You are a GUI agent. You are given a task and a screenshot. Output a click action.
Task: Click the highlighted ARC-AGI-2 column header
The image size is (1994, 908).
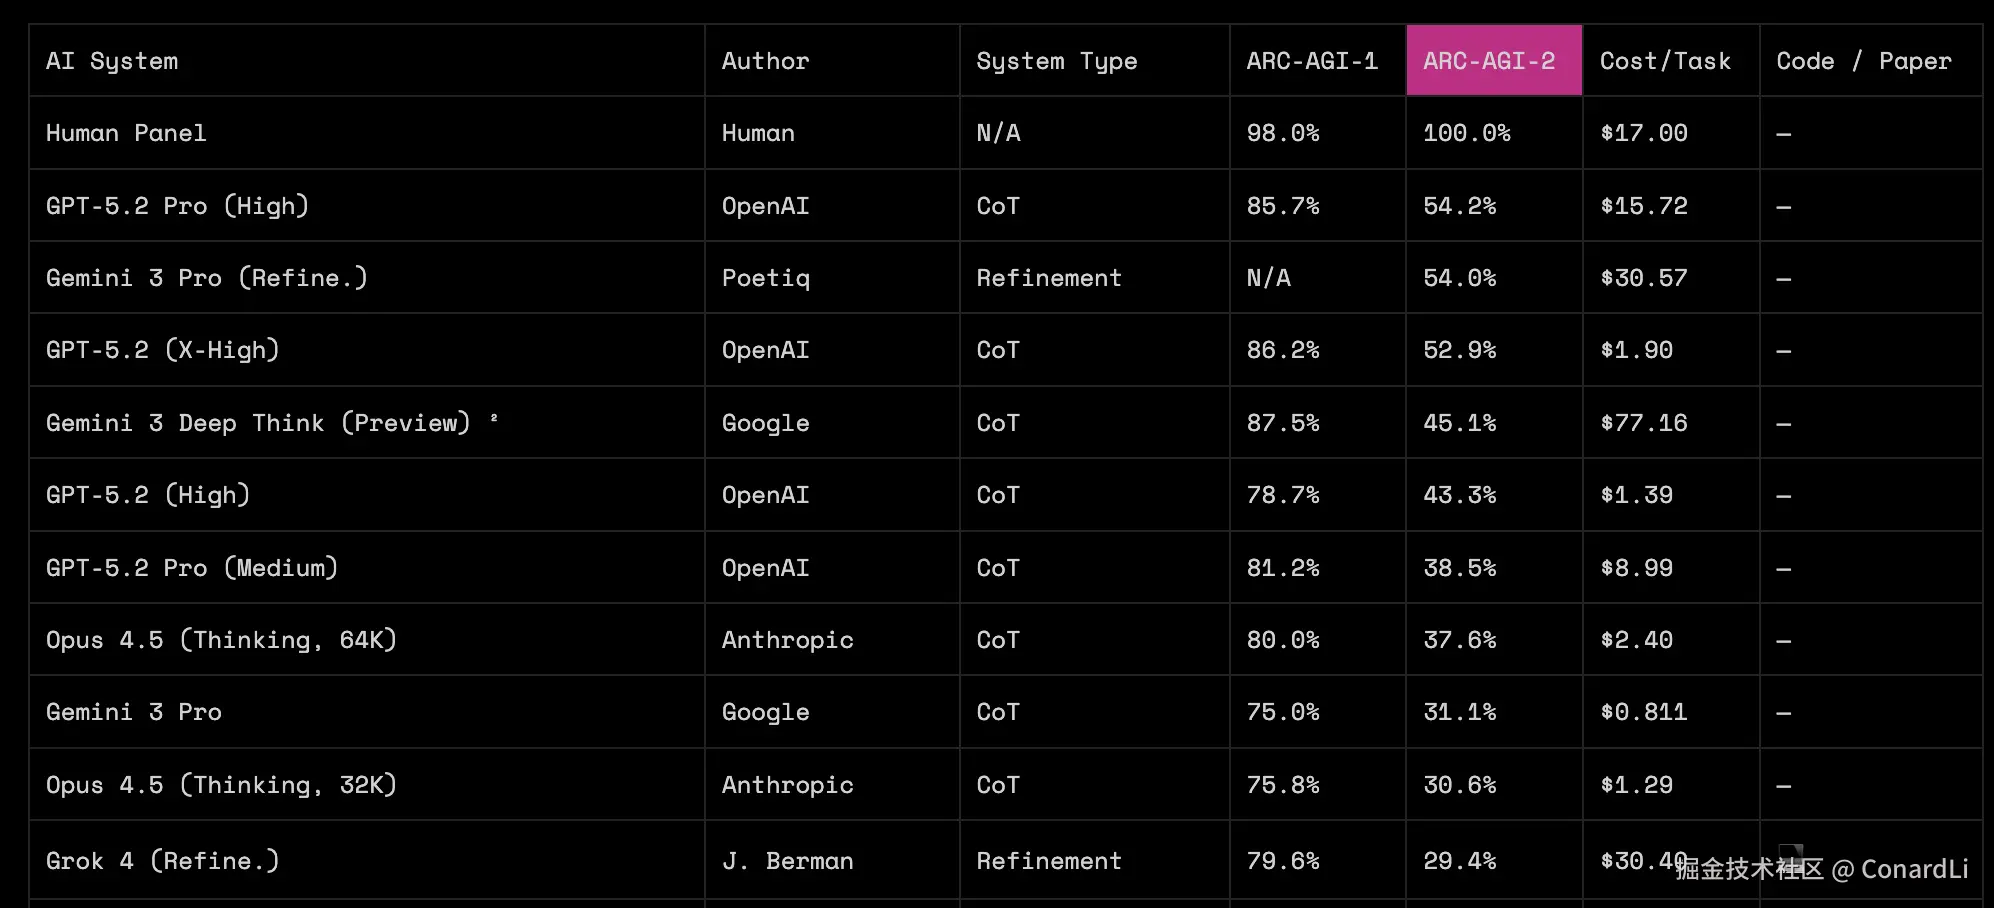point(1489,61)
